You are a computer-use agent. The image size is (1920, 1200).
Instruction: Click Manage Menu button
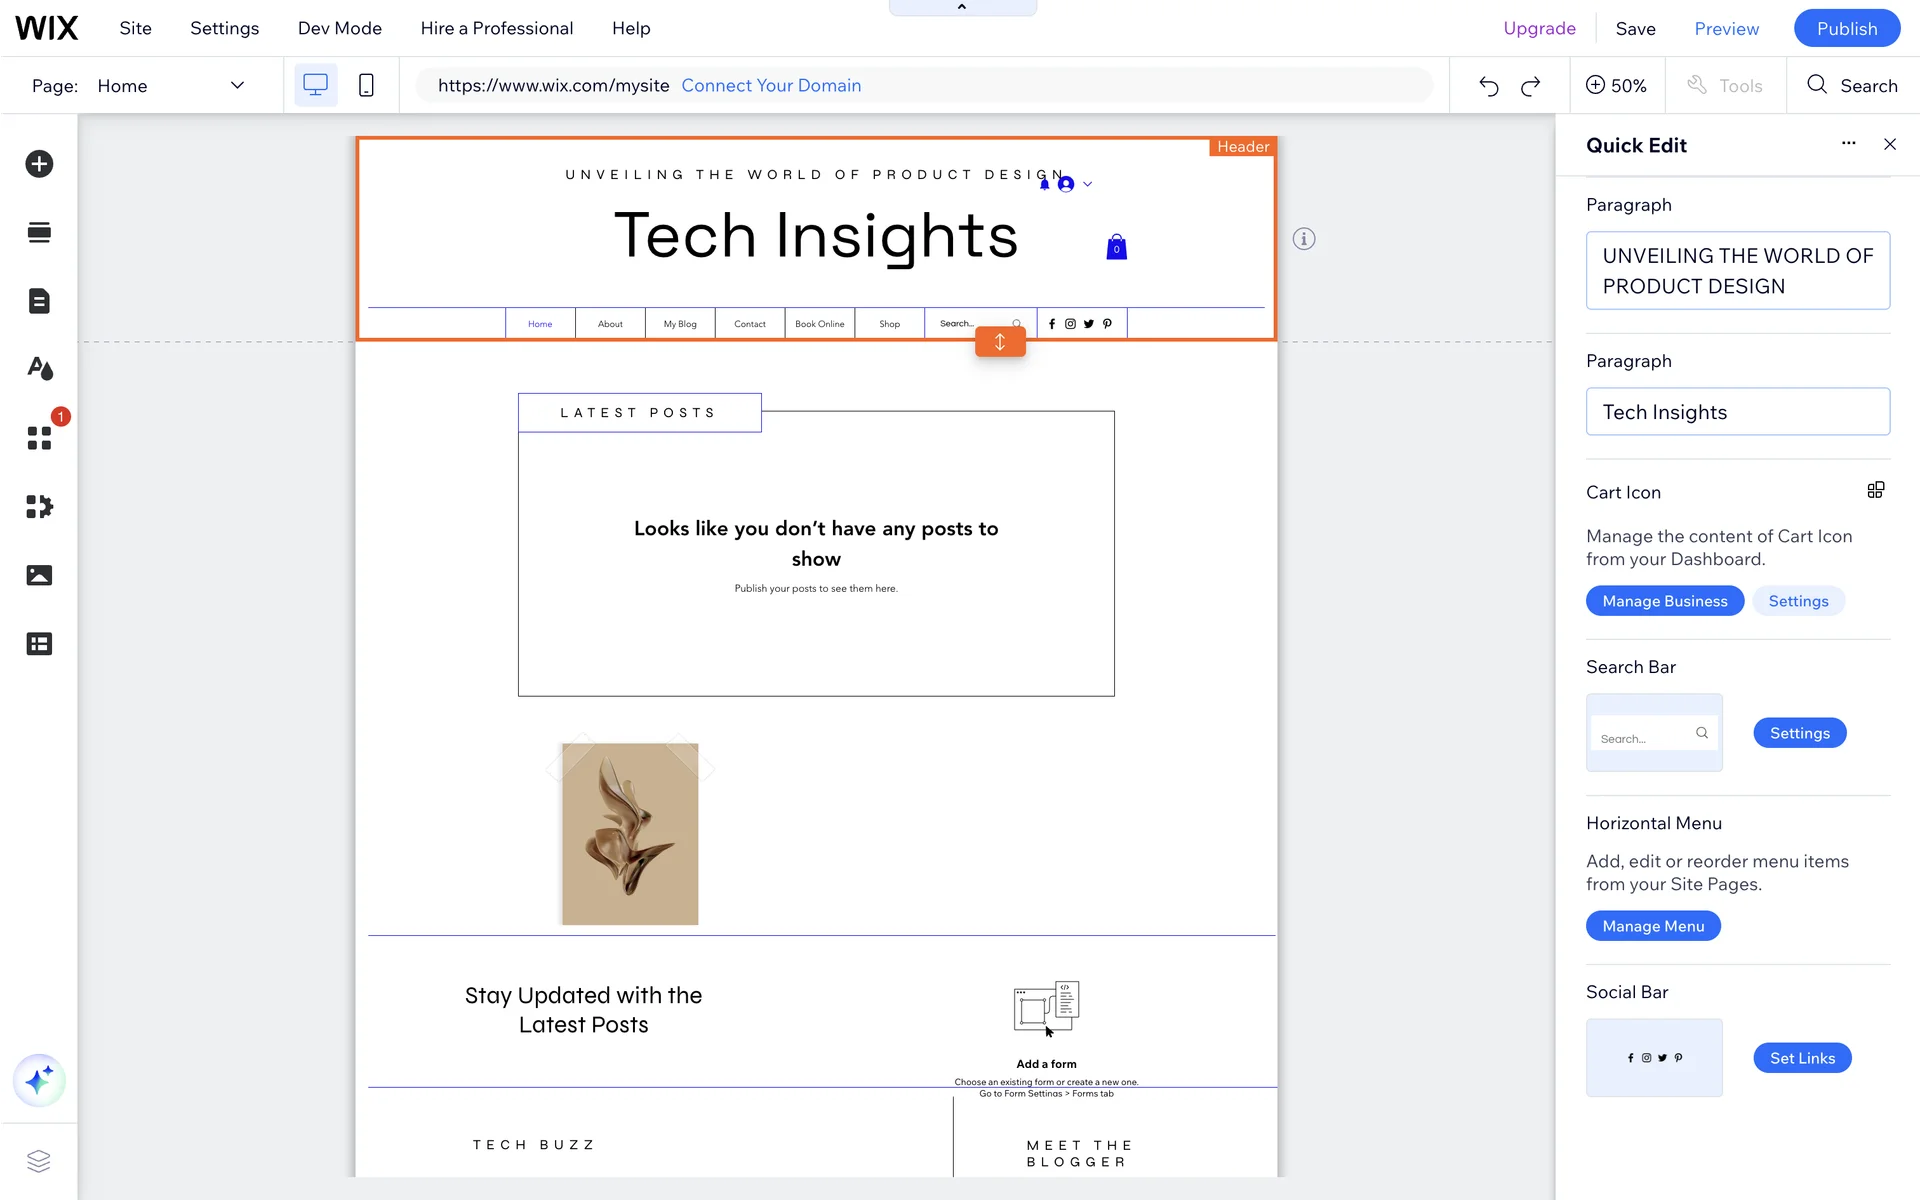pos(1652,926)
